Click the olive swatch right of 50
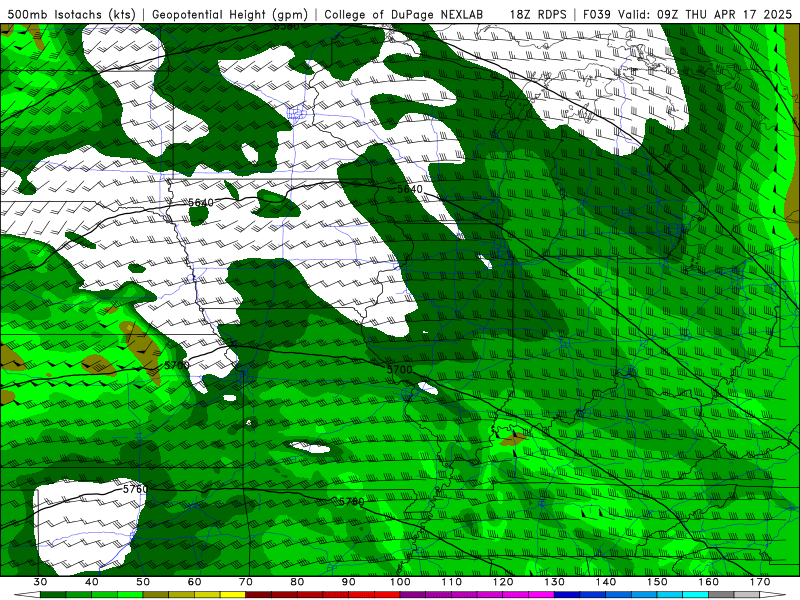This screenshot has height=600, width=800. (x=156, y=595)
